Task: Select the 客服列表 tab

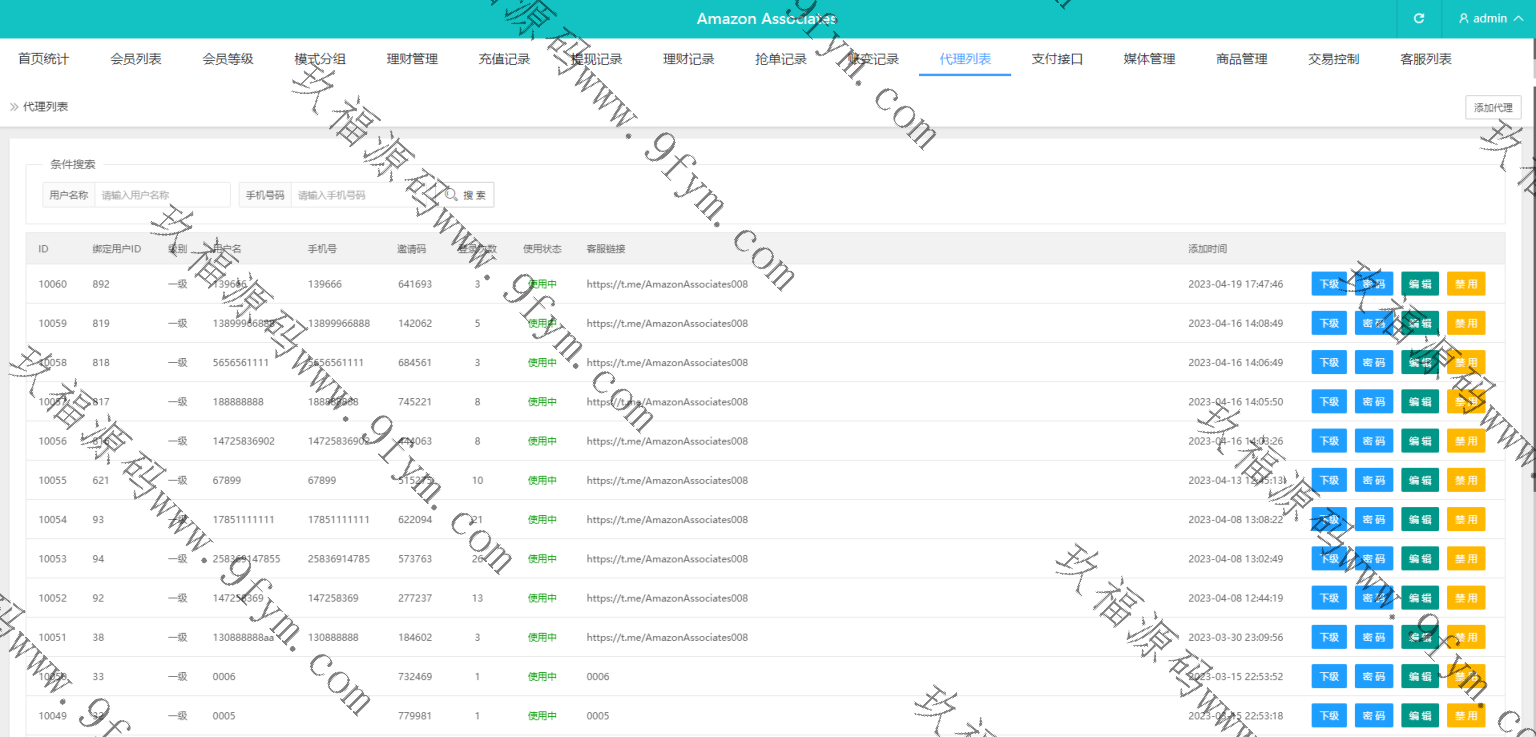Action: click(1425, 59)
